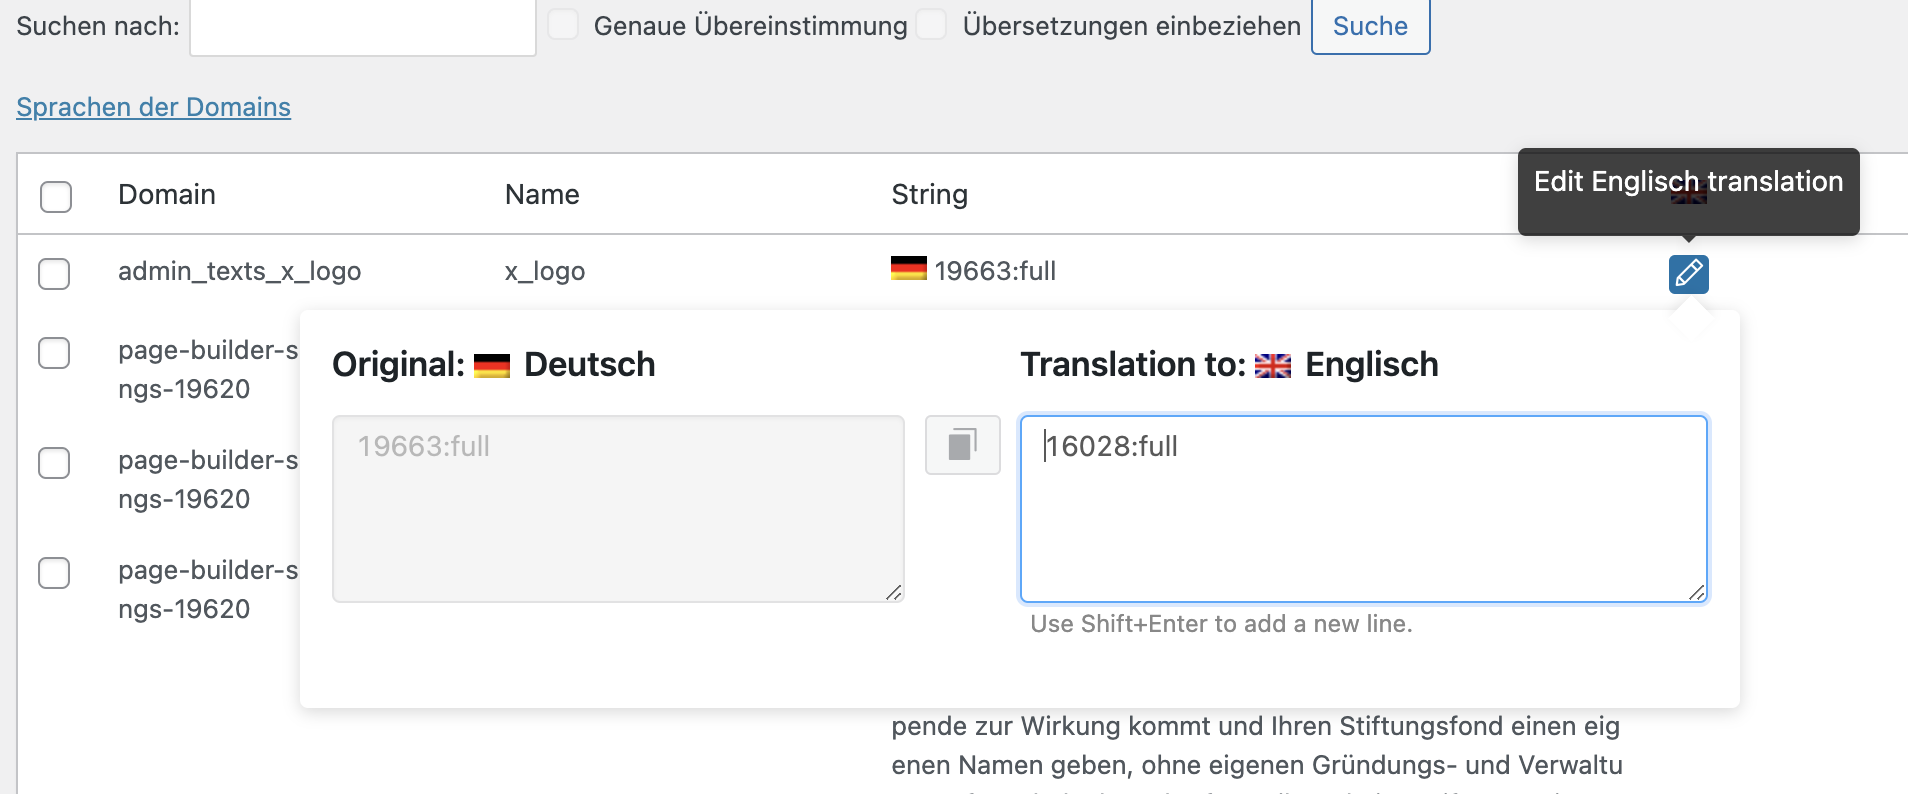Click into the Englisch translation textarea
This screenshot has height=794, width=1908.
pos(1362,508)
